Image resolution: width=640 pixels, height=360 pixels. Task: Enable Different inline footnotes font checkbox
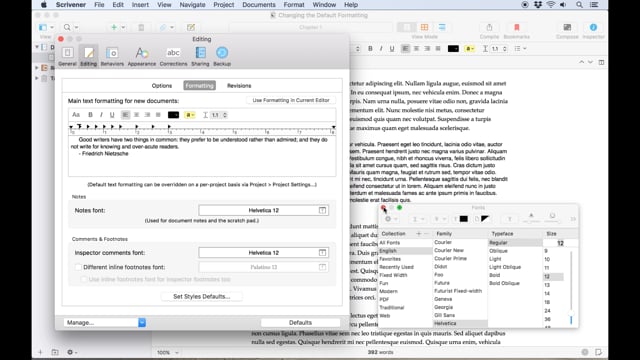78,267
